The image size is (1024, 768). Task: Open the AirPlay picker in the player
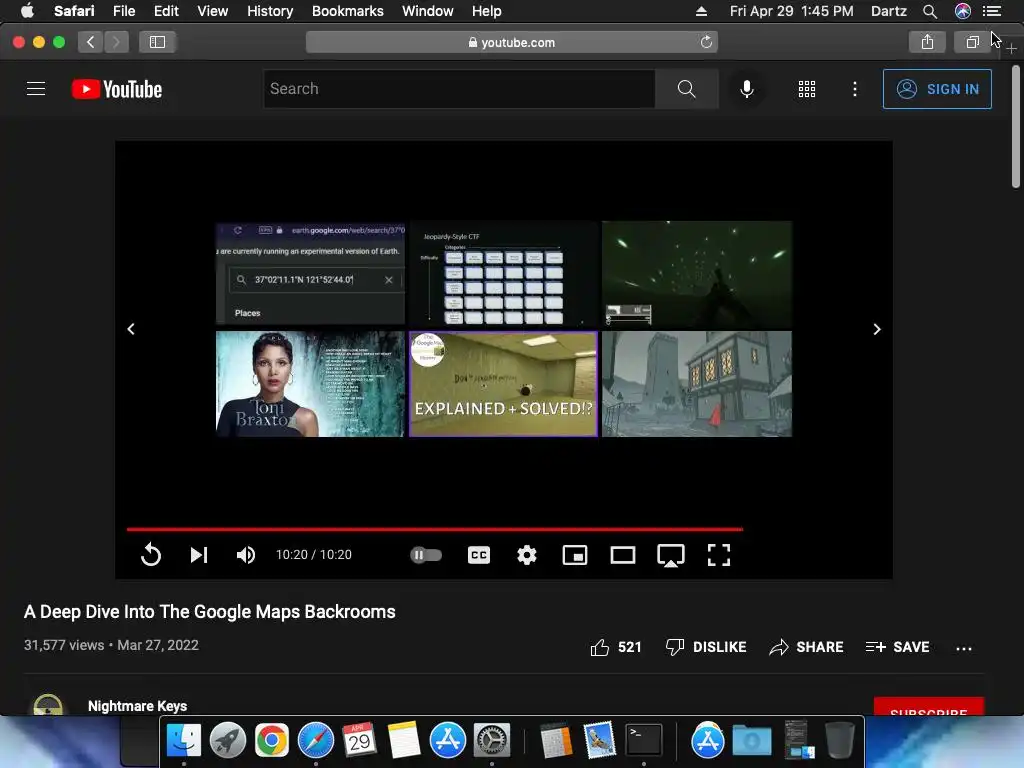click(x=671, y=555)
